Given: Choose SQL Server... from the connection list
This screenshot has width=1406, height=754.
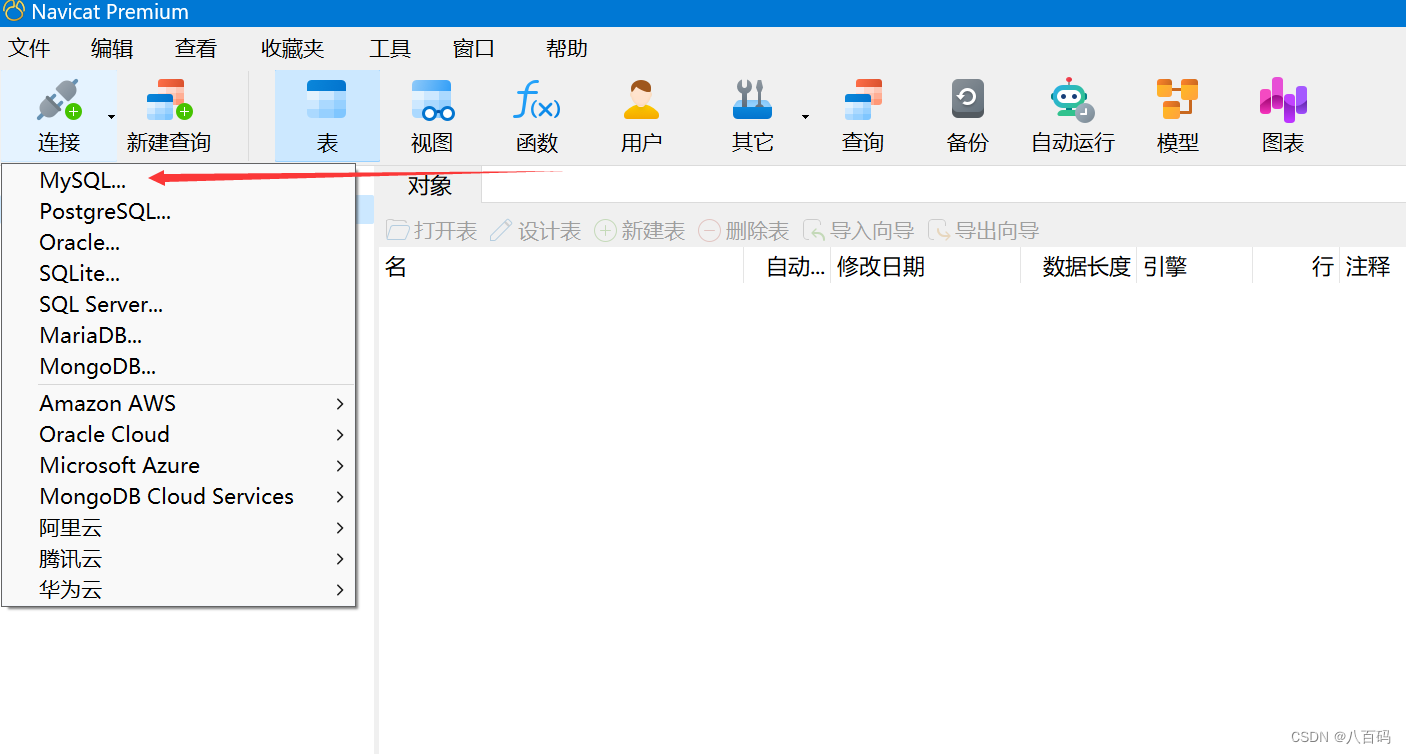Looking at the screenshot, I should pyautogui.click(x=179, y=304).
